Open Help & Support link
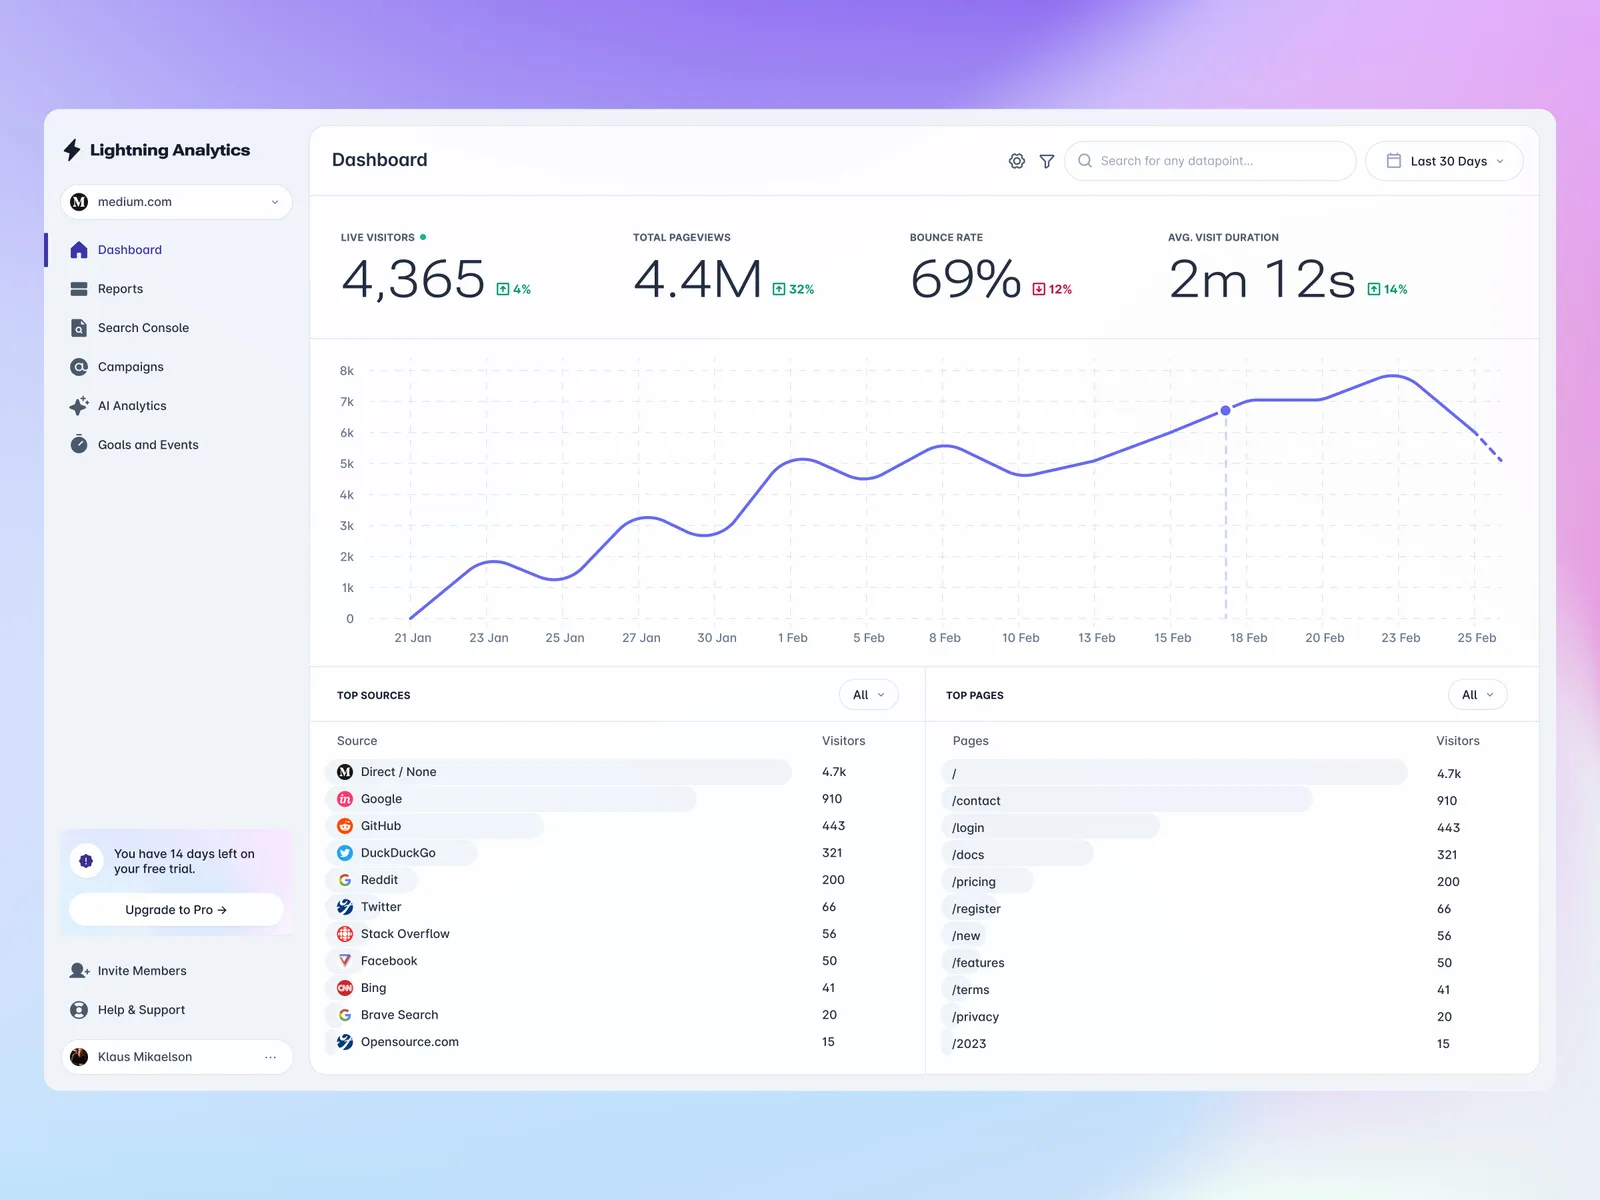This screenshot has width=1600, height=1200. (x=141, y=1010)
